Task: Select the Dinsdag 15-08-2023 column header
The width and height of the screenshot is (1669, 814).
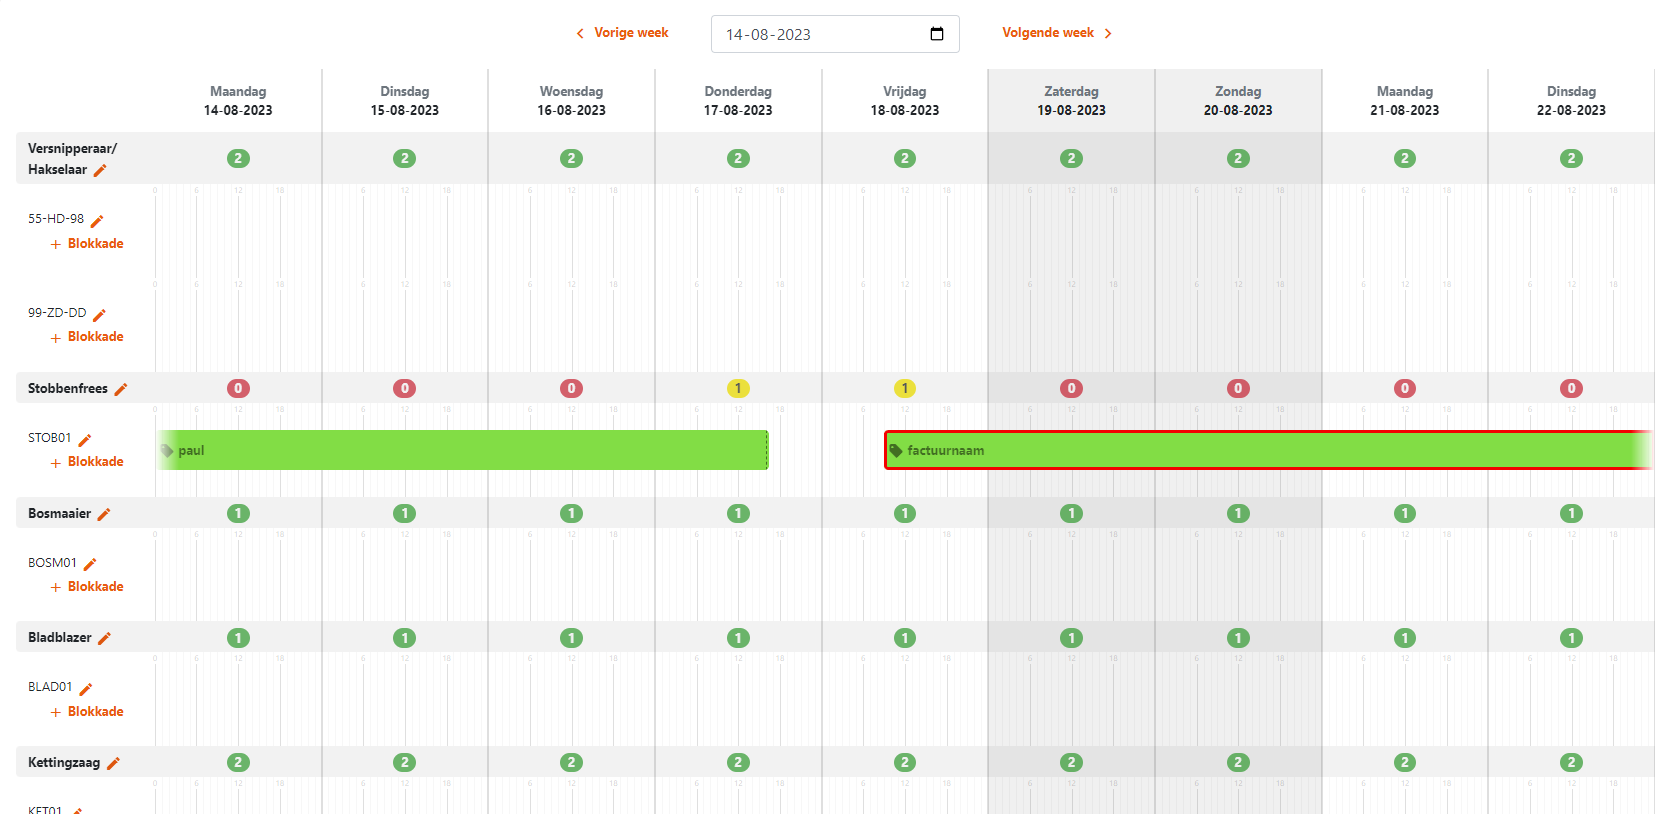Action: (x=405, y=101)
